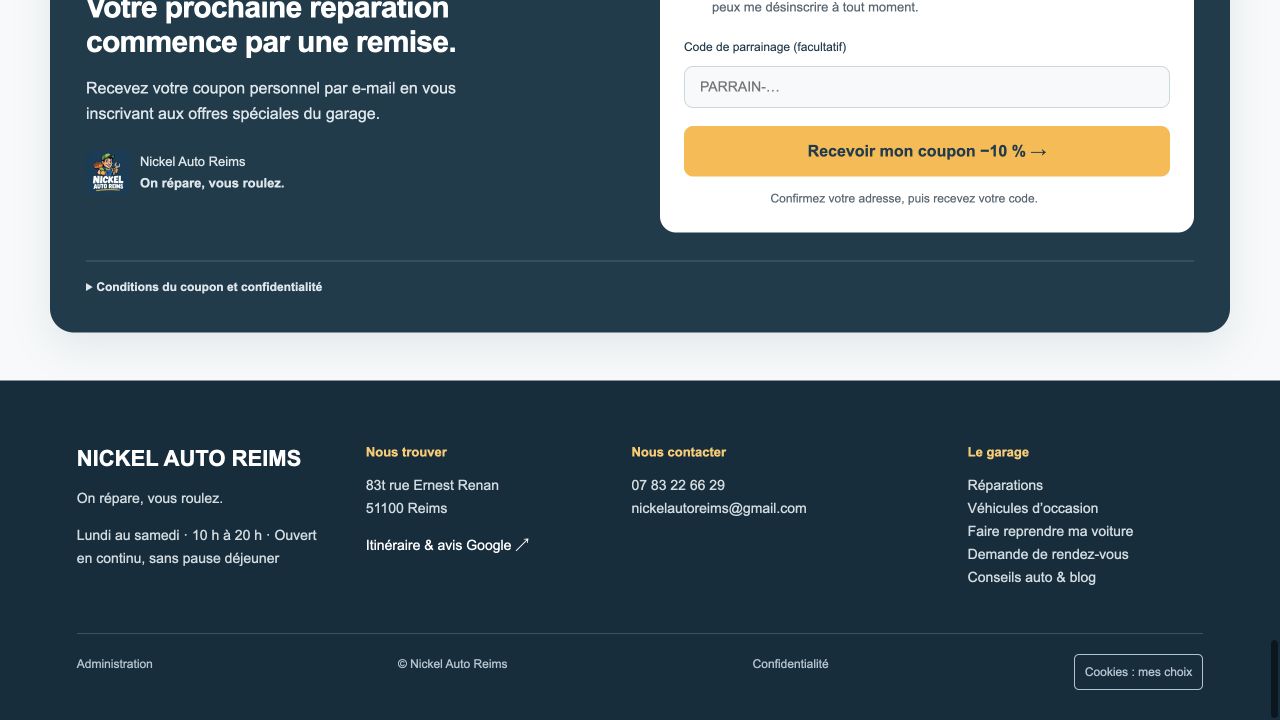This screenshot has width=1280, height=720.
Task: Click the 'Nous trouver' heading
Action: point(406,452)
